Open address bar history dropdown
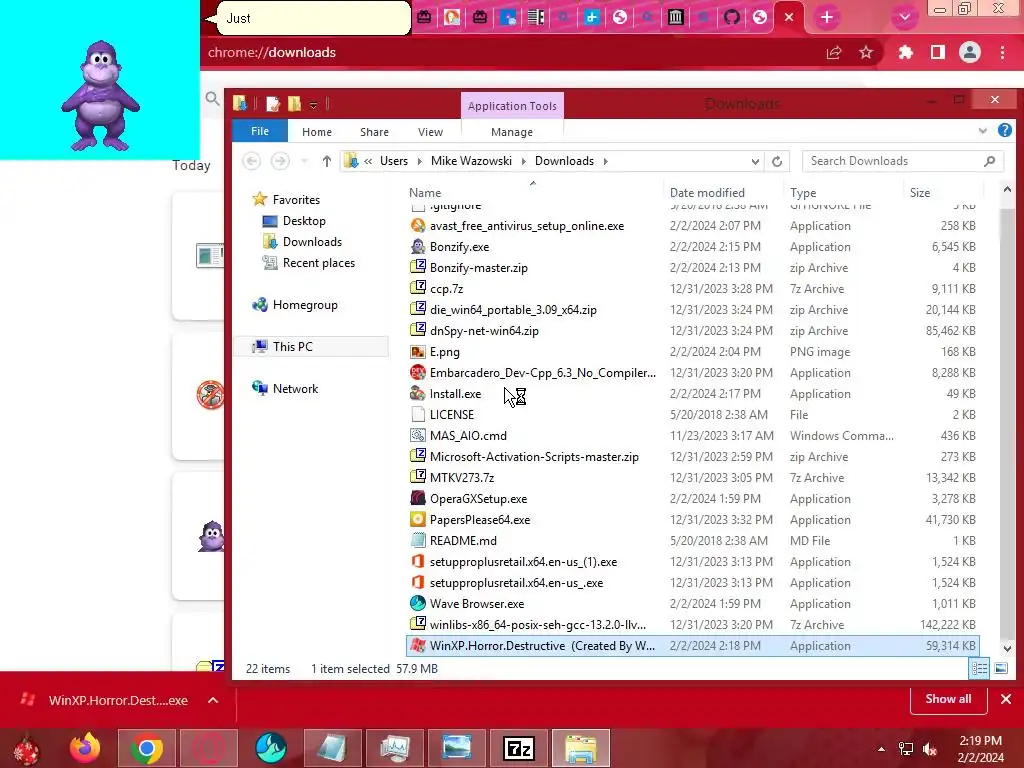This screenshot has width=1024, height=768. click(756, 161)
